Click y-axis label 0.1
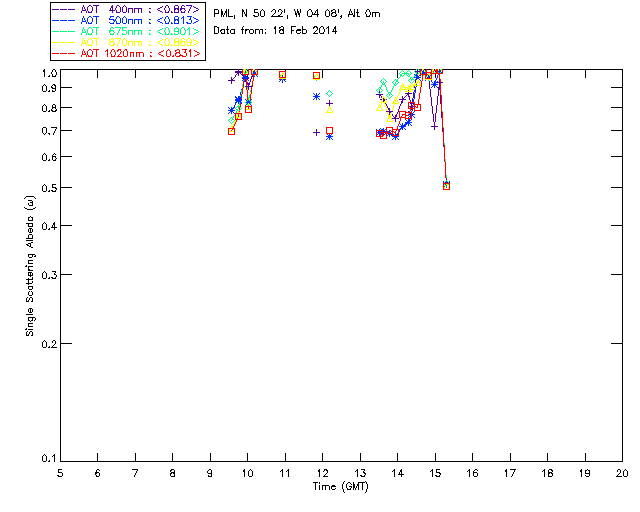 click(x=49, y=459)
